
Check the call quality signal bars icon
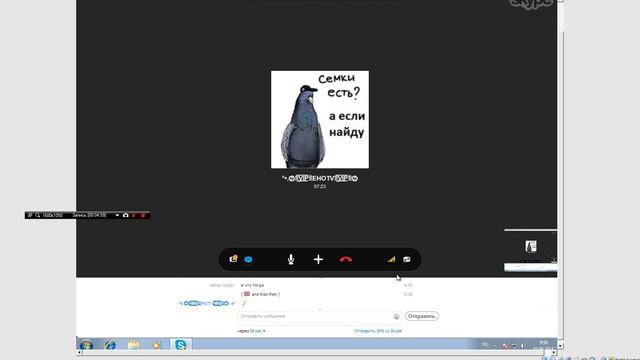coord(391,259)
